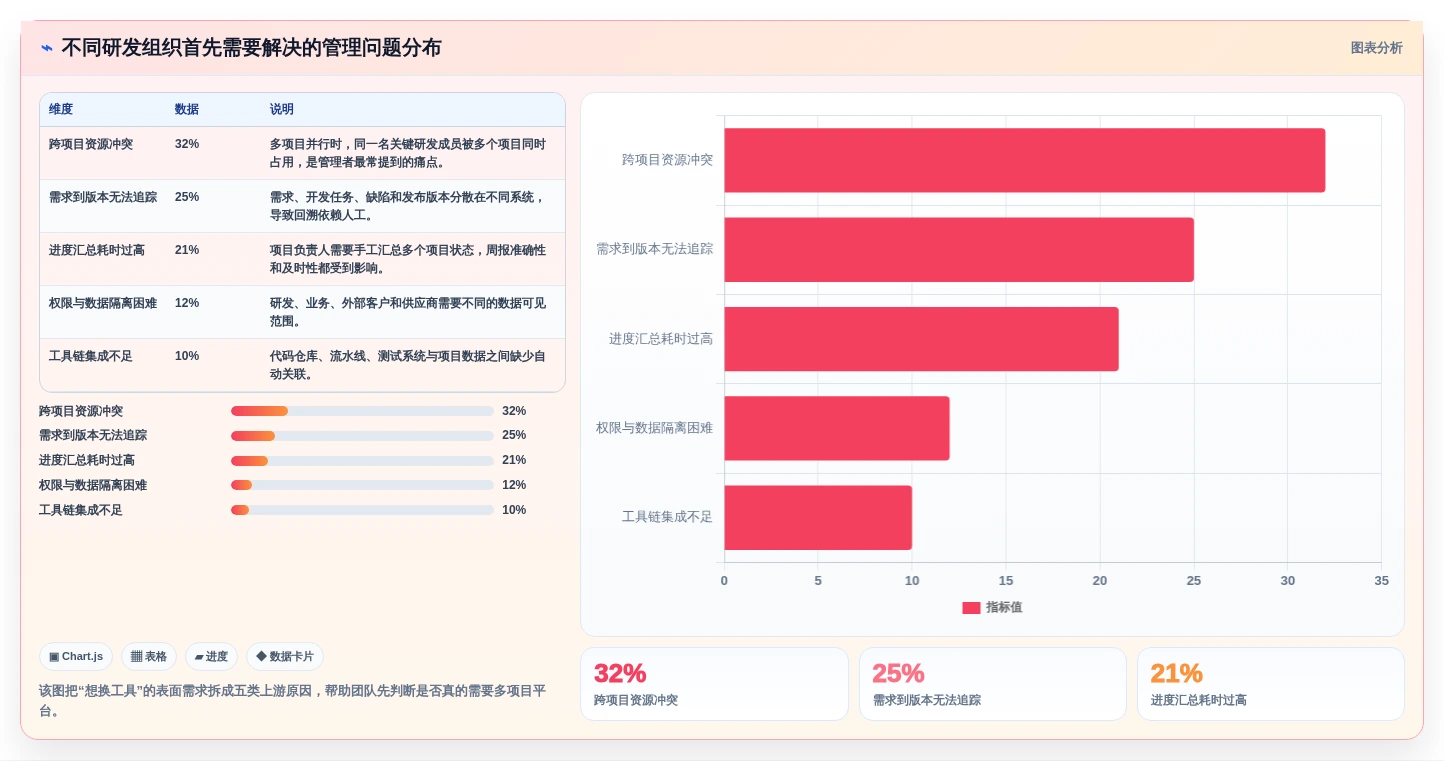The image size is (1444, 761).
Task: Click the page title 不同研发组织首先需要解决的管理问题分布
Action: click(251, 48)
